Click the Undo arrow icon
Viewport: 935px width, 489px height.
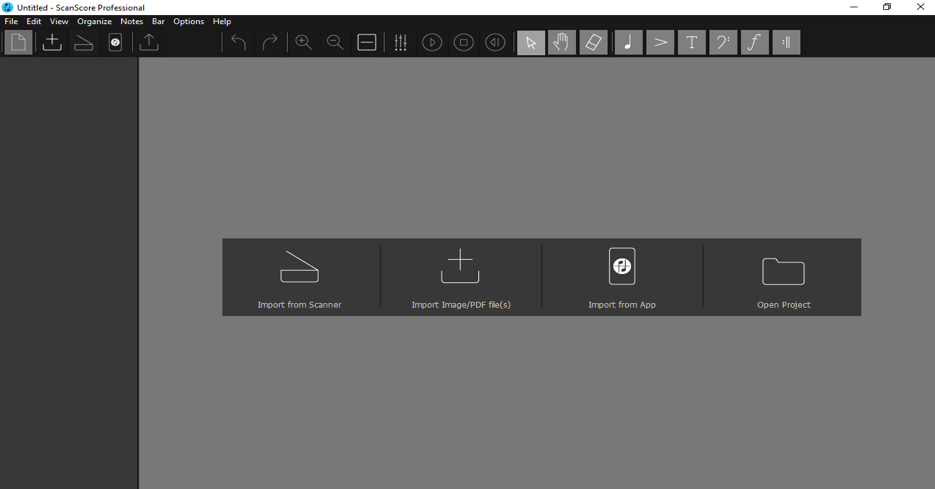(239, 42)
